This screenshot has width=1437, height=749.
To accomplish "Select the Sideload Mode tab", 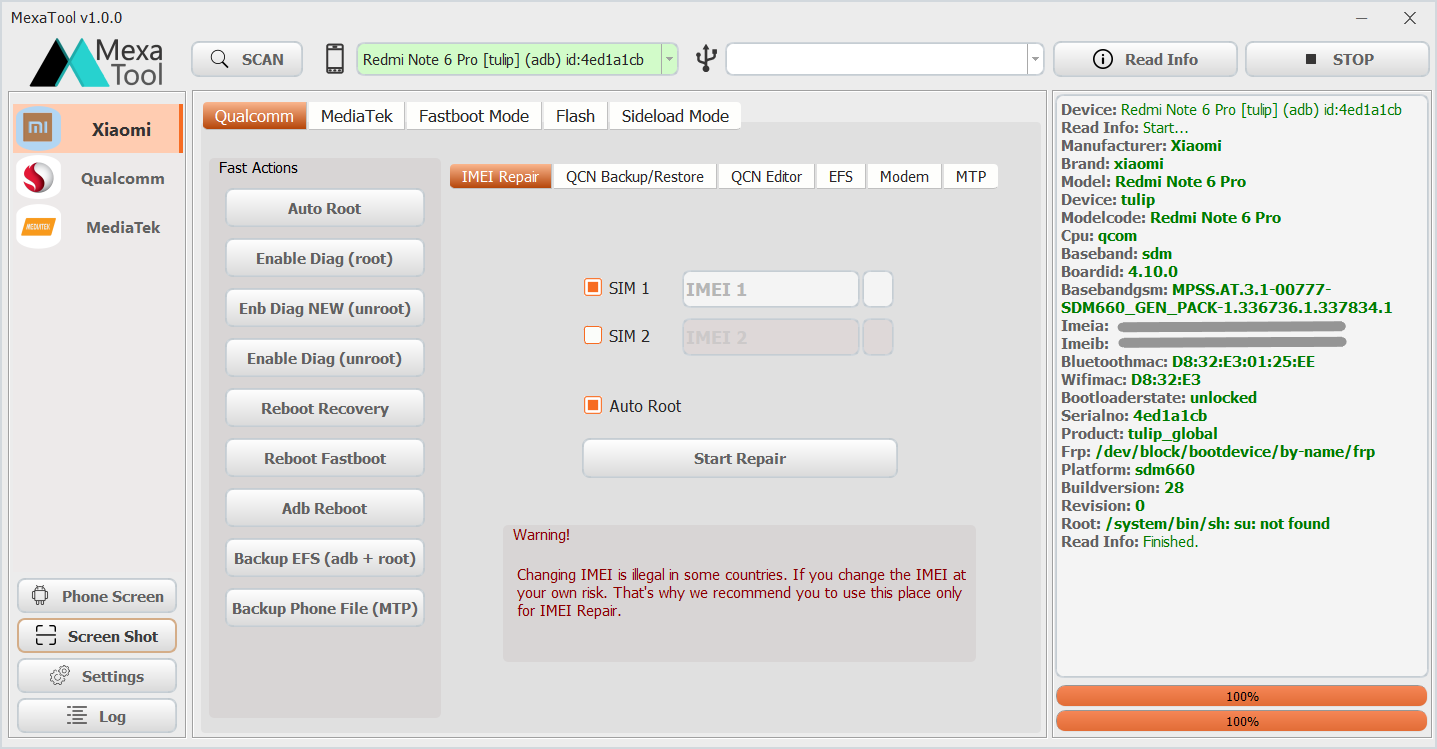I will click(x=675, y=116).
